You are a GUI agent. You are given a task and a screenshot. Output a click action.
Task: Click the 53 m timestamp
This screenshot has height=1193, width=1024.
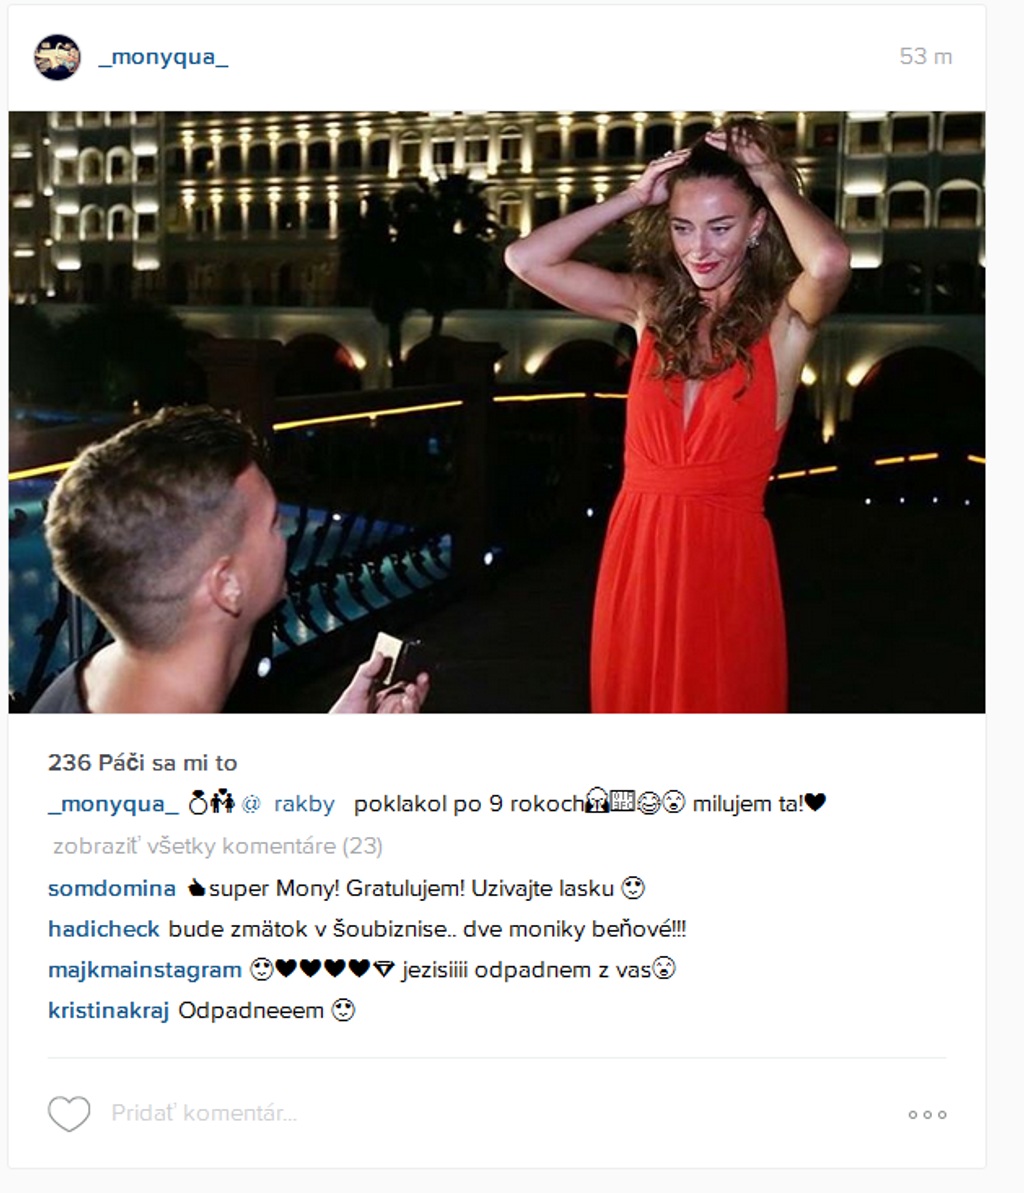click(925, 56)
